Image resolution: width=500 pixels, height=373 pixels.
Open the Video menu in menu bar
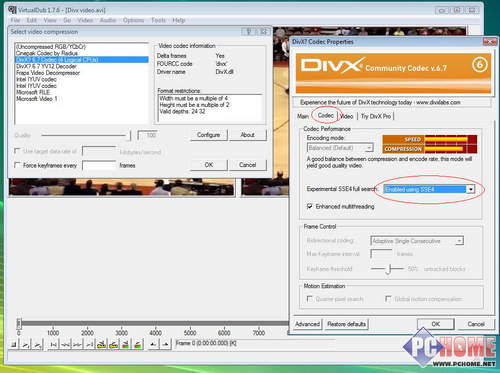(85, 20)
